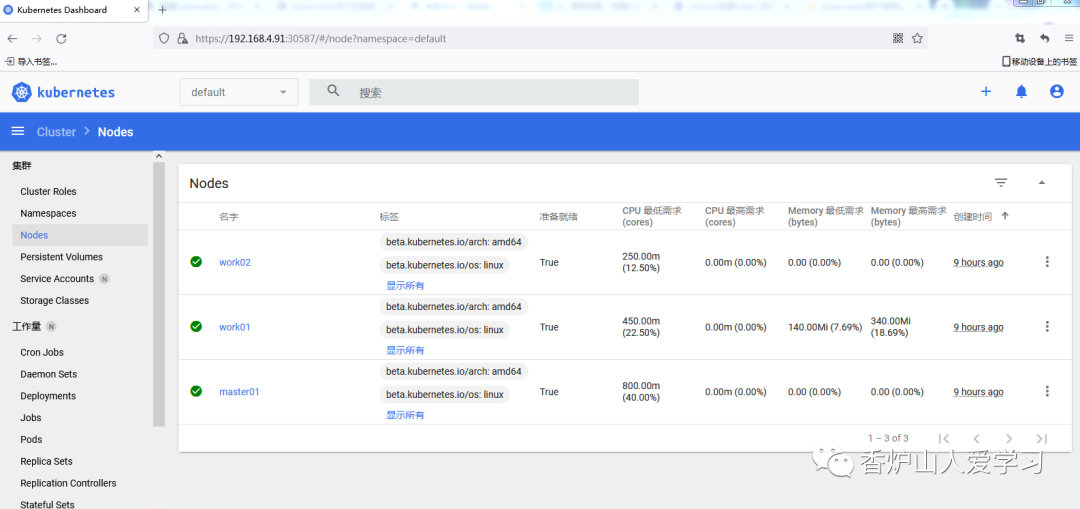Open the notifications bell

click(1021, 92)
